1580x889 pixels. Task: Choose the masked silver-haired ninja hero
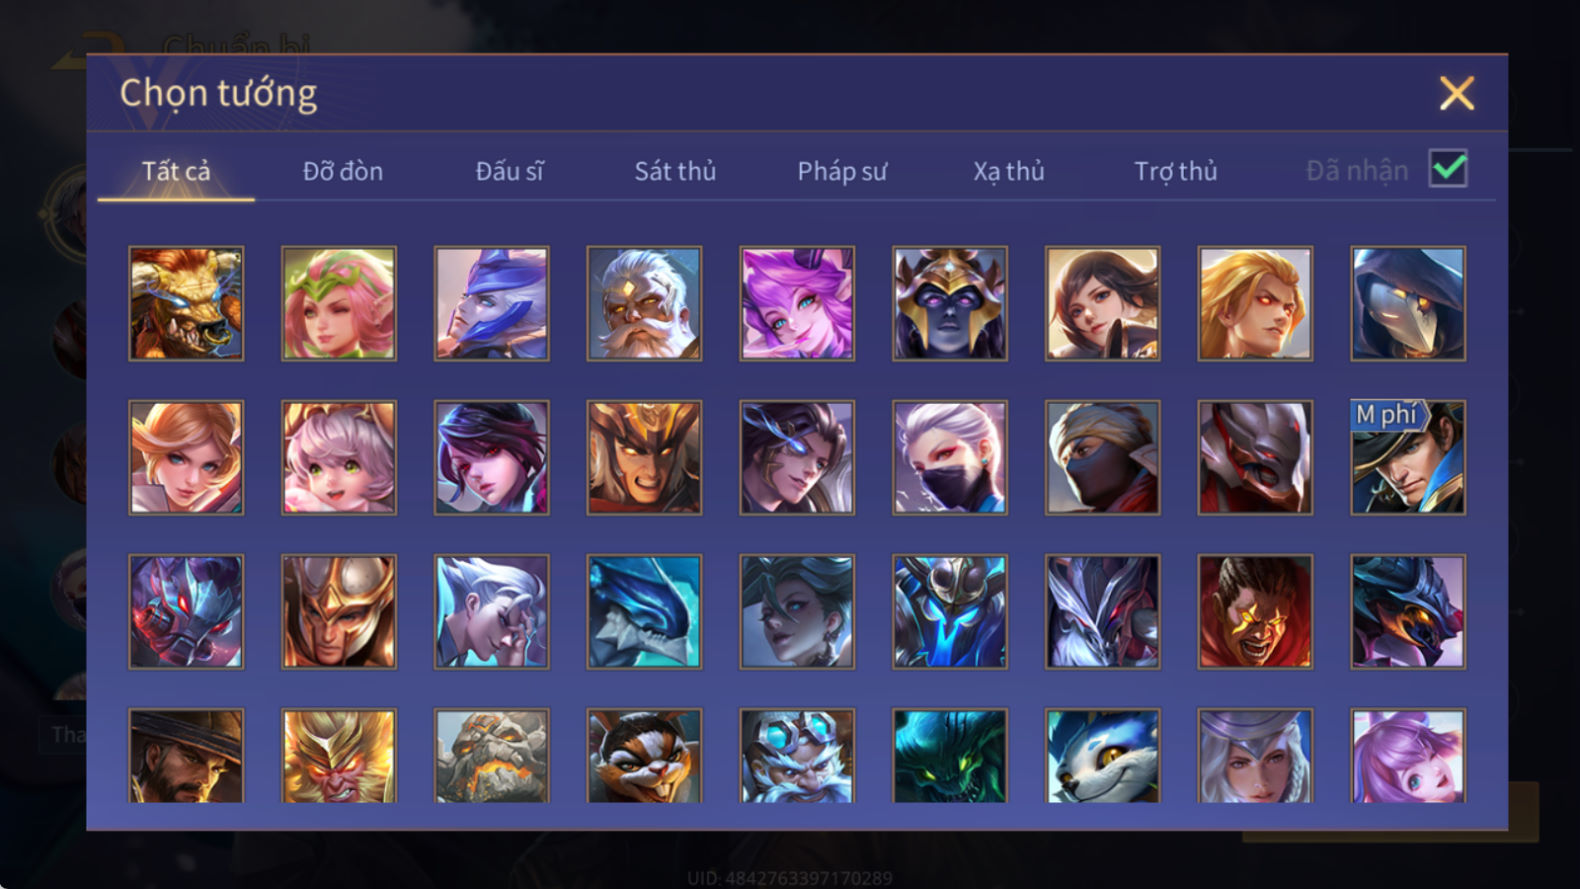(x=950, y=457)
